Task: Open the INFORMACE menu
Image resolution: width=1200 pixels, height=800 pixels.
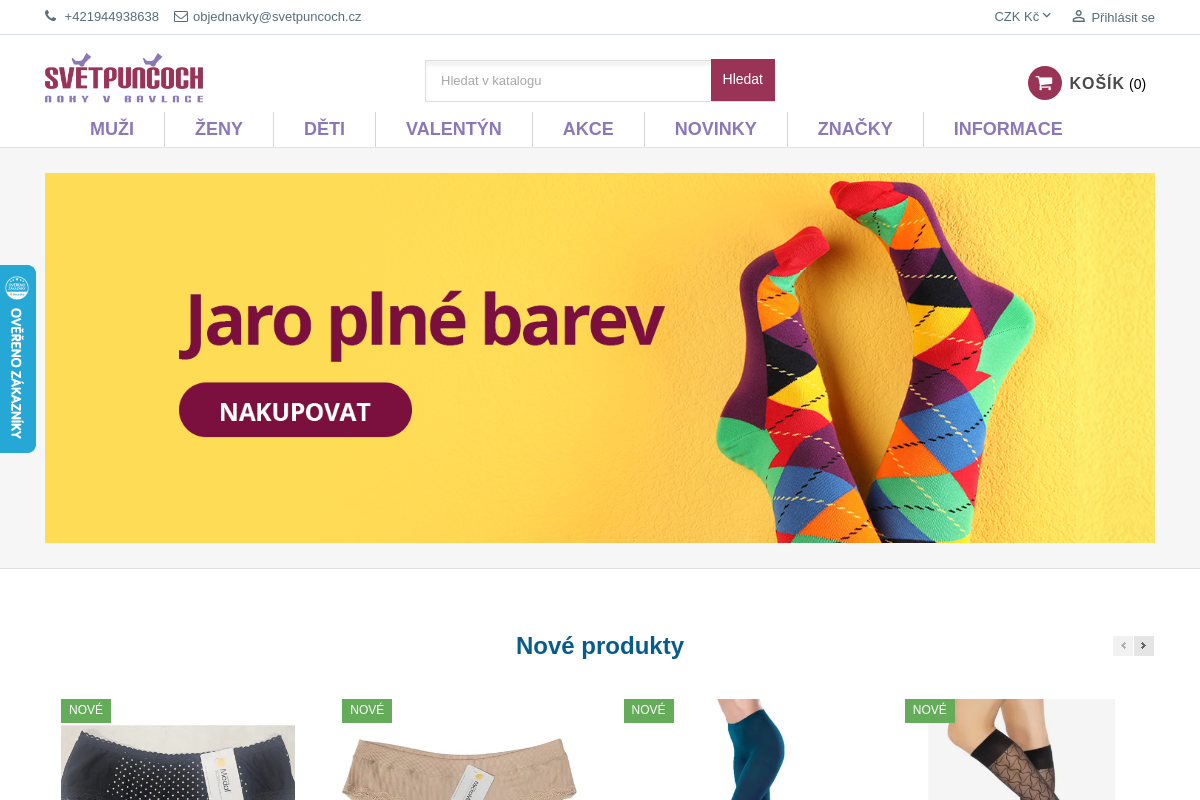Action: pyautogui.click(x=1008, y=129)
